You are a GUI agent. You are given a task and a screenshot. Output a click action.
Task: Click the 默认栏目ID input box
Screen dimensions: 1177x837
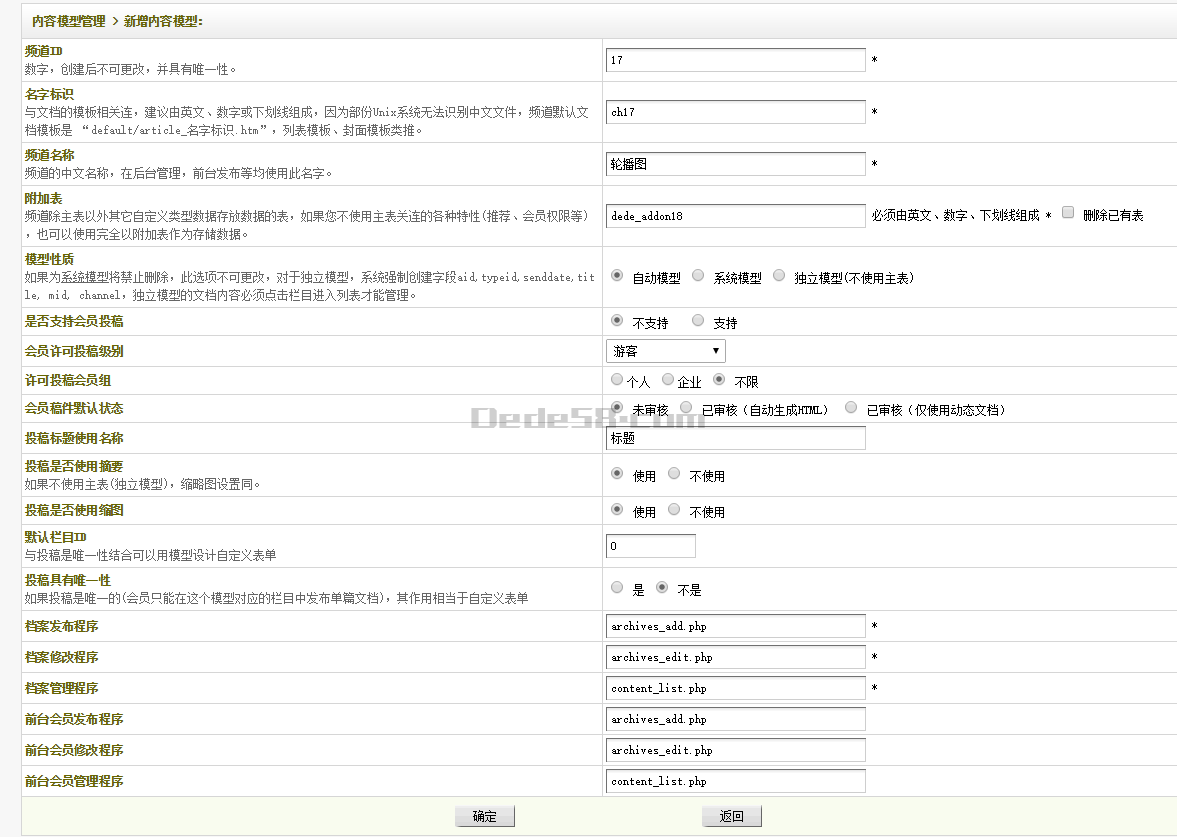click(650, 546)
